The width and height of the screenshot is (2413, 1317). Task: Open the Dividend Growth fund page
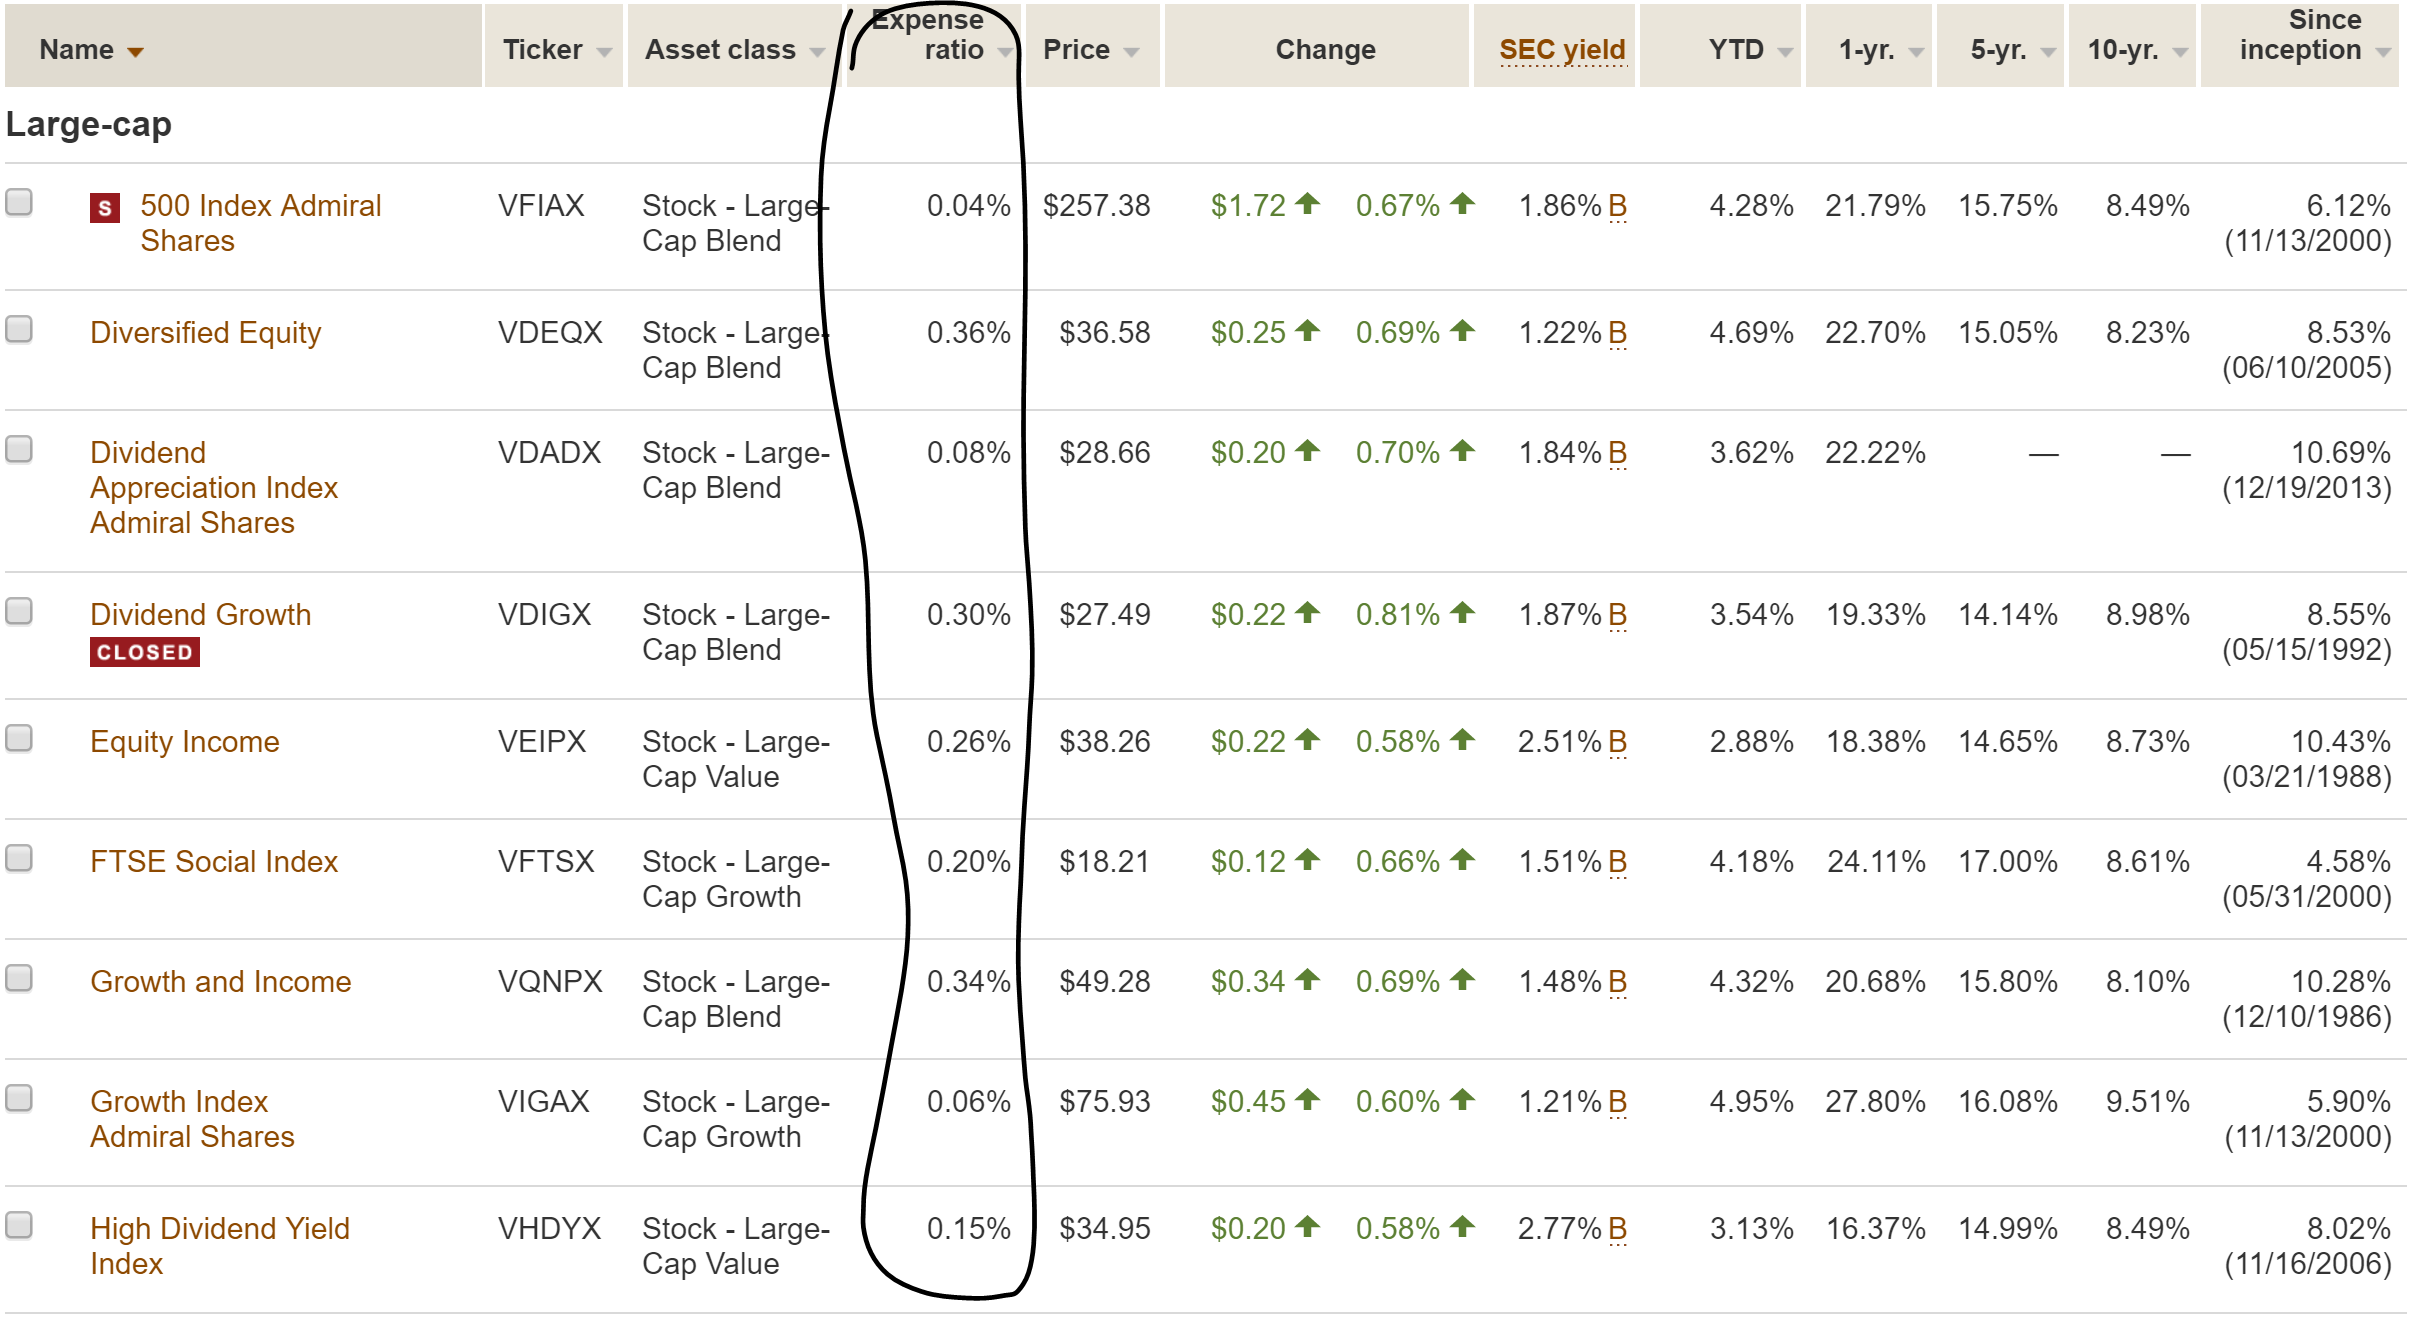(200, 614)
